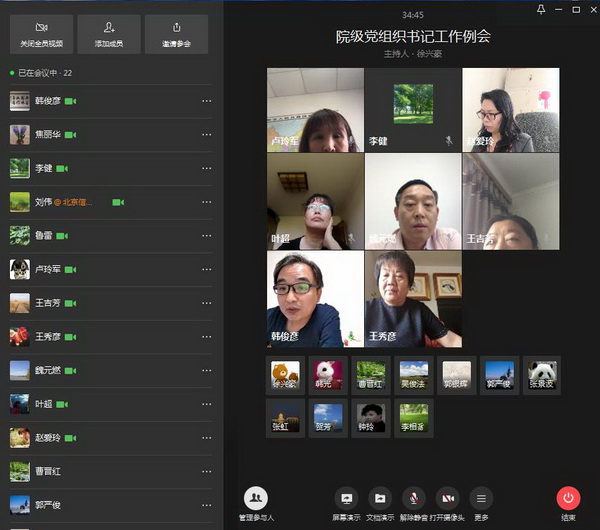Pin the window with the pin icon
Viewport: 600px width, 530px height.
(542, 10)
